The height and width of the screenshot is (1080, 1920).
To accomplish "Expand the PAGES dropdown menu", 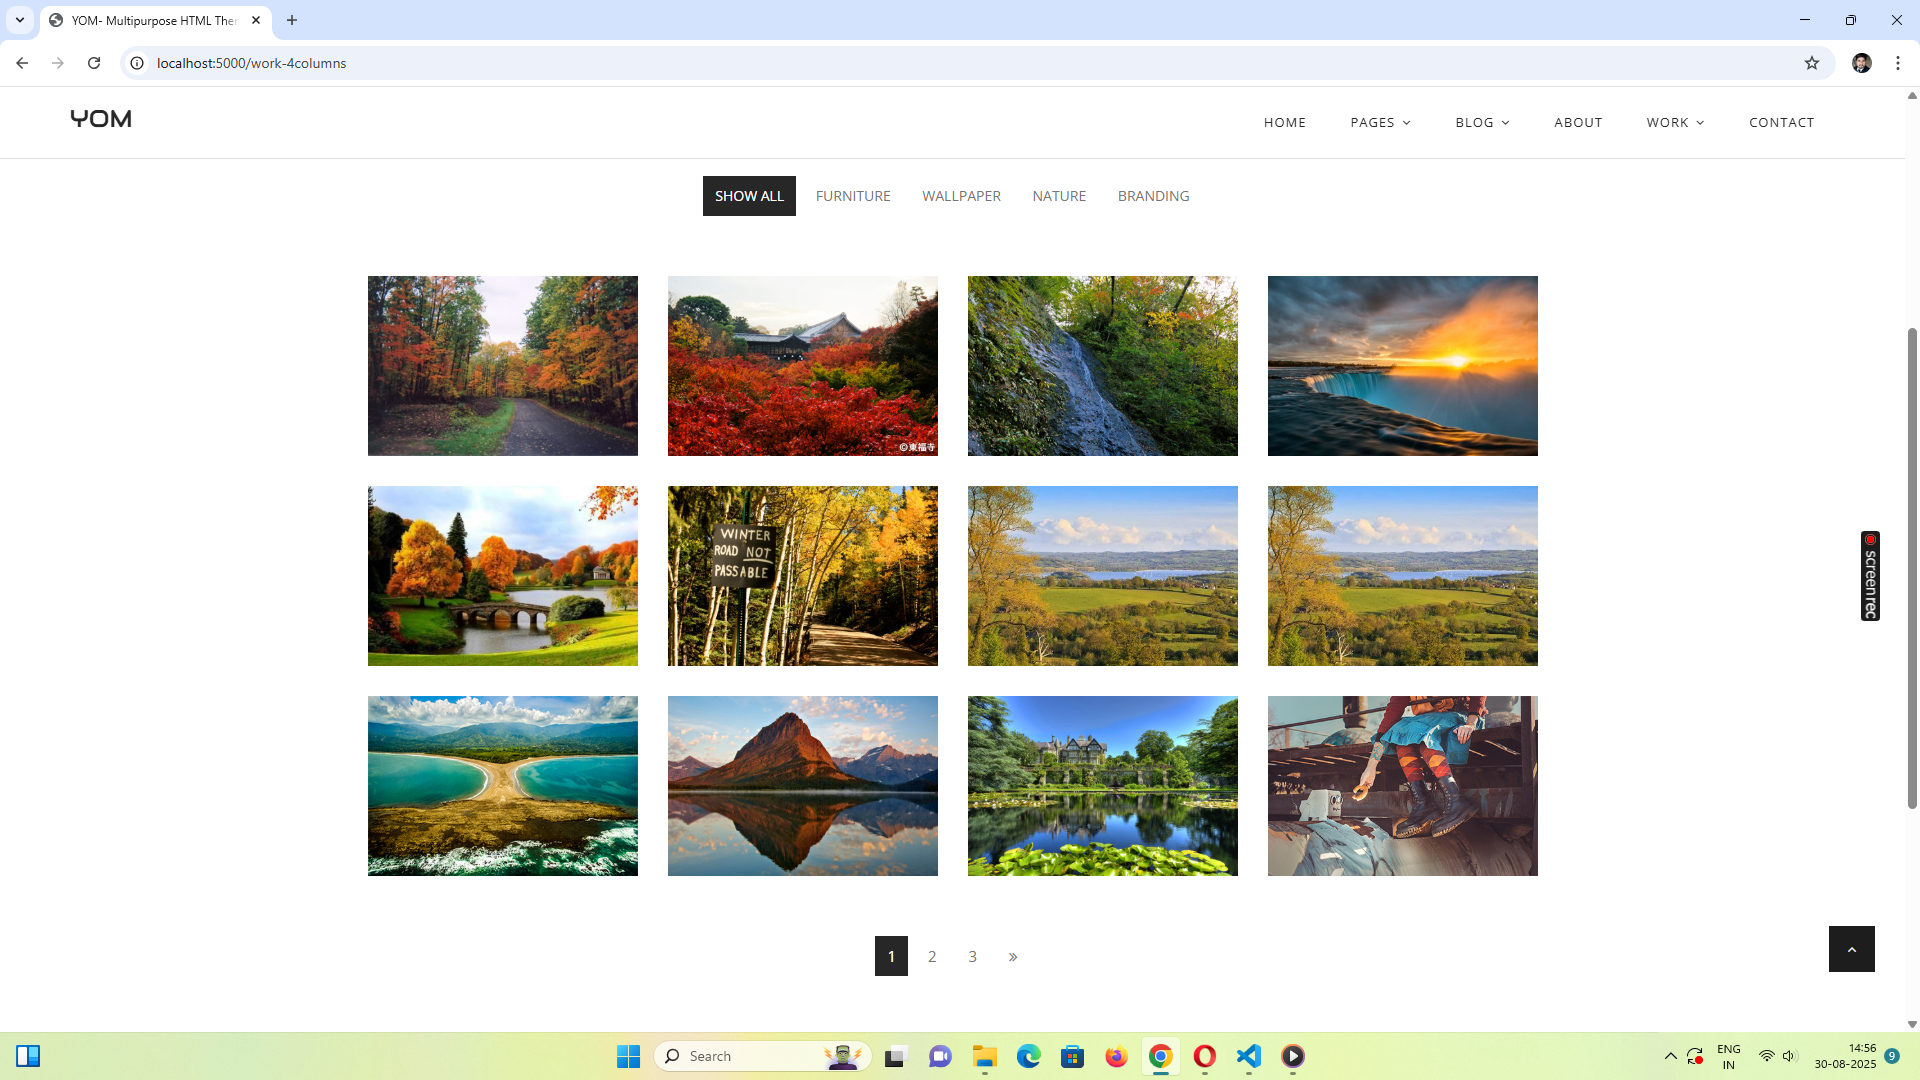I will tap(1380, 122).
